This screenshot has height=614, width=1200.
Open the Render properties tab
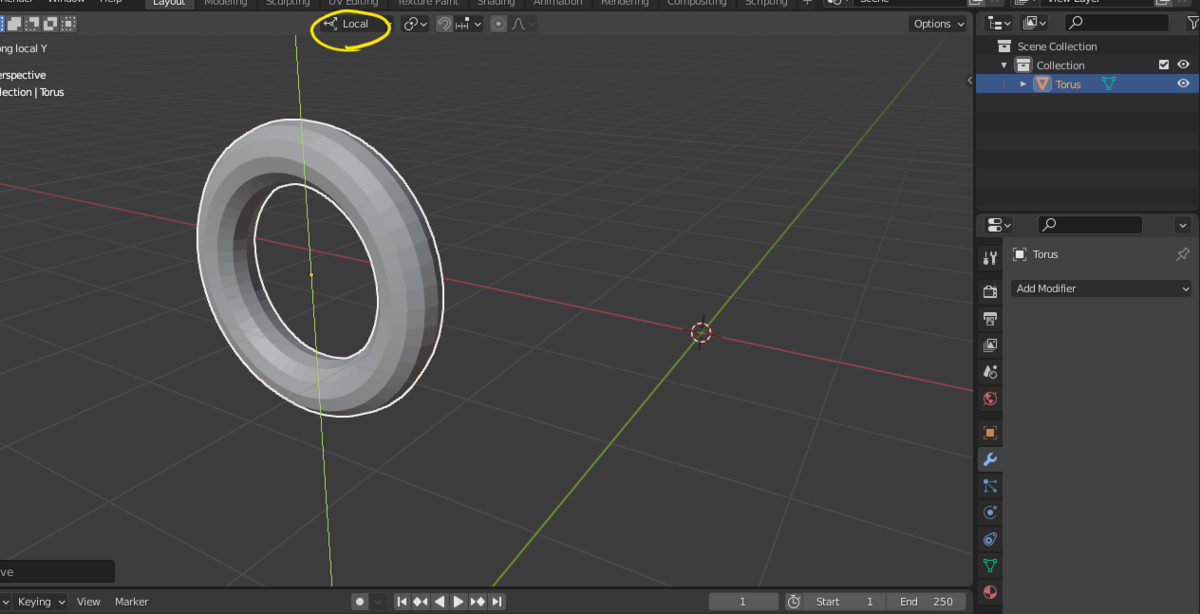[990, 292]
